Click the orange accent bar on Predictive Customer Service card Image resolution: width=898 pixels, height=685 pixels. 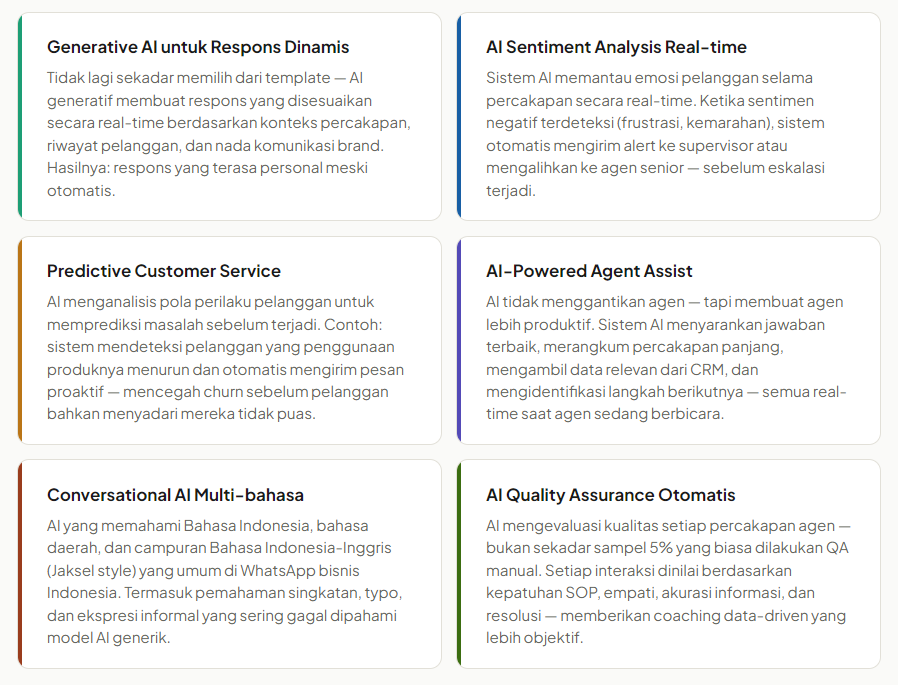[20, 340]
